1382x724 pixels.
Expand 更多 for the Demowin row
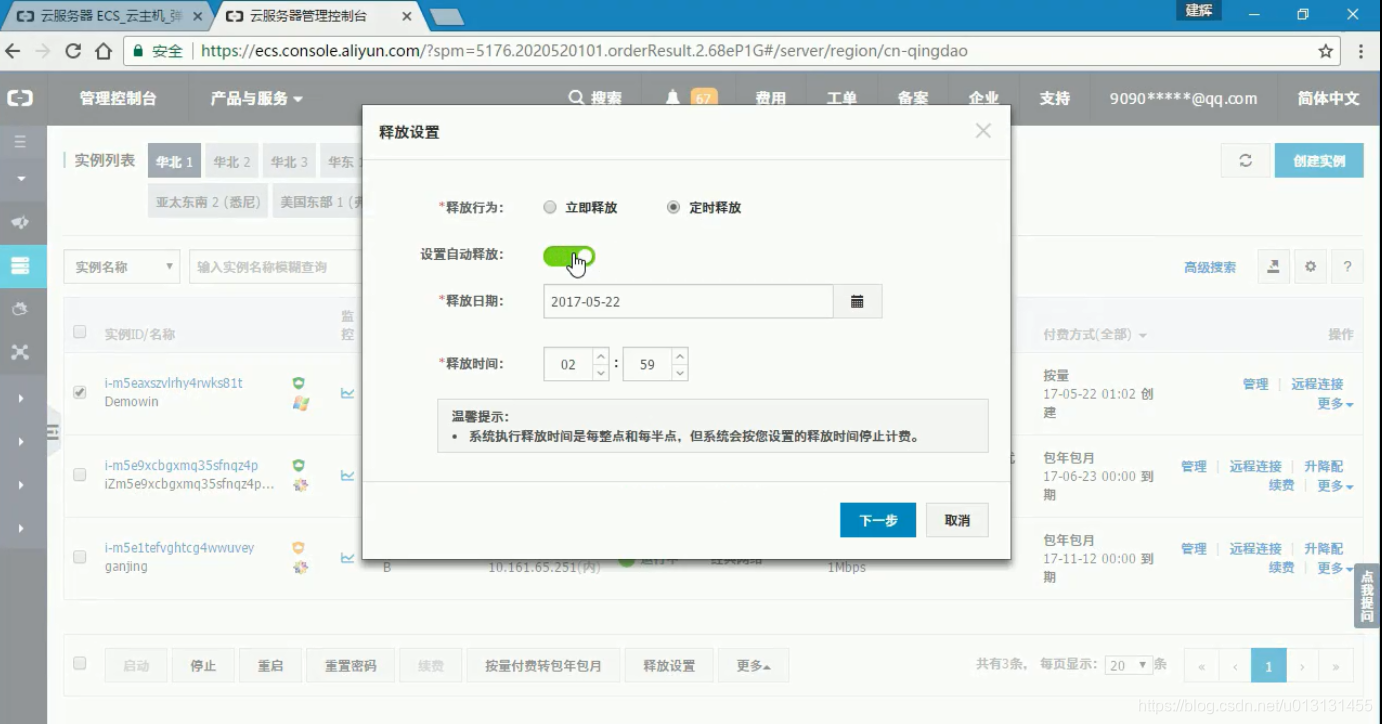click(1335, 403)
